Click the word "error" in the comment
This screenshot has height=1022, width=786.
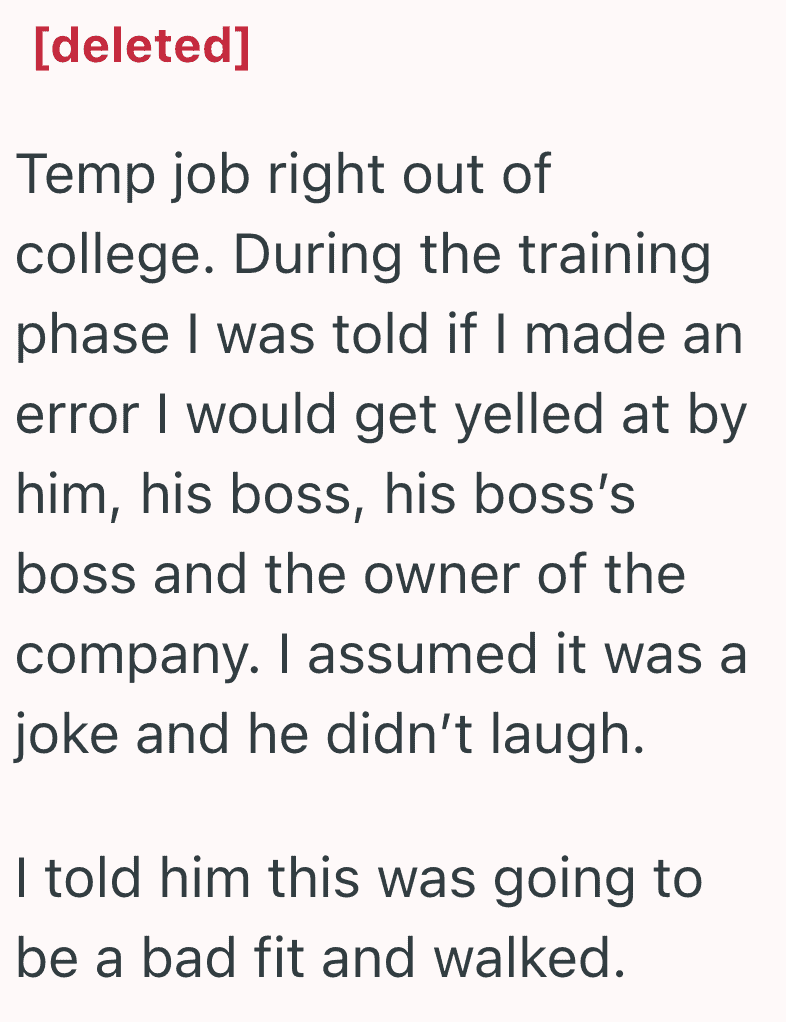pyautogui.click(x=77, y=415)
